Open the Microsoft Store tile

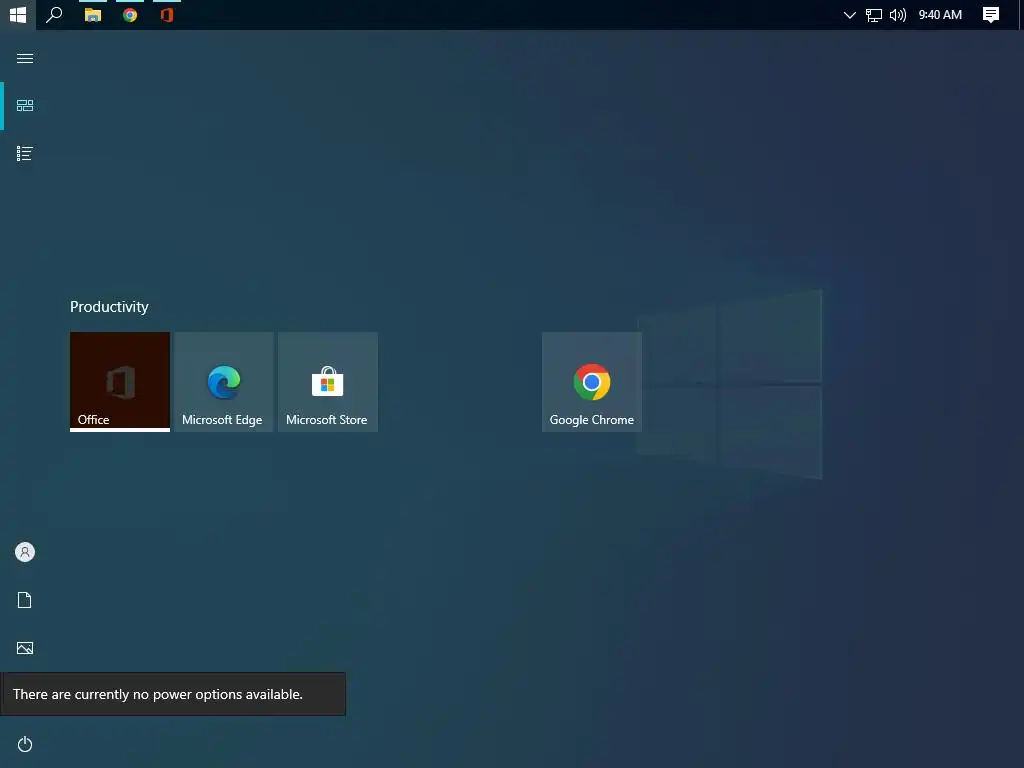(x=328, y=381)
